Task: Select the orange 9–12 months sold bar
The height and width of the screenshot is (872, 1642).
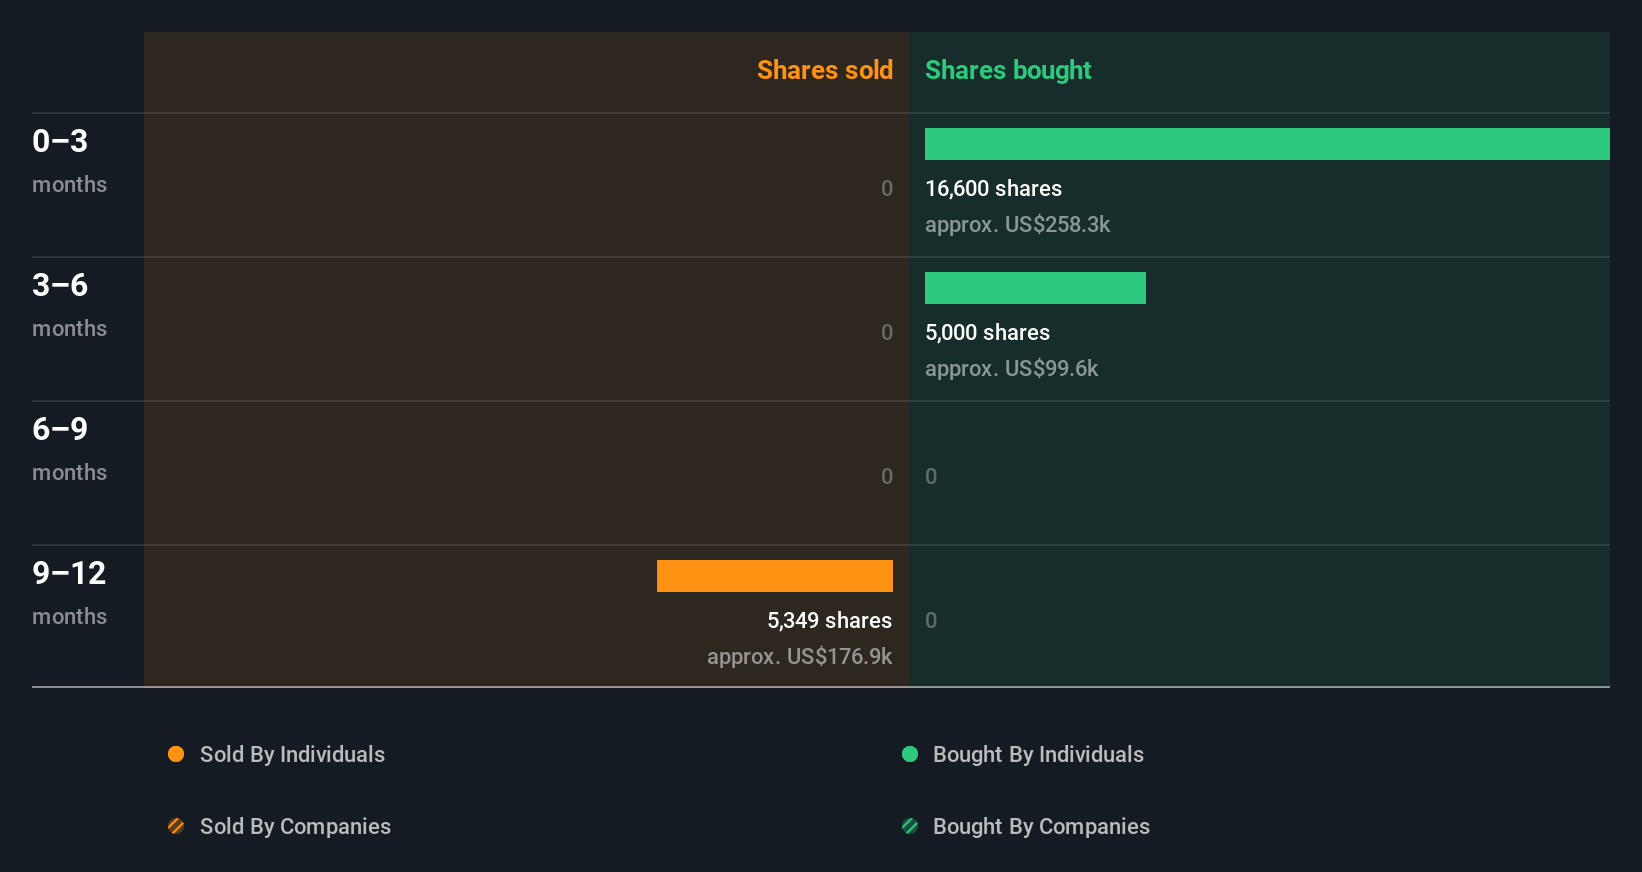Action: click(775, 576)
